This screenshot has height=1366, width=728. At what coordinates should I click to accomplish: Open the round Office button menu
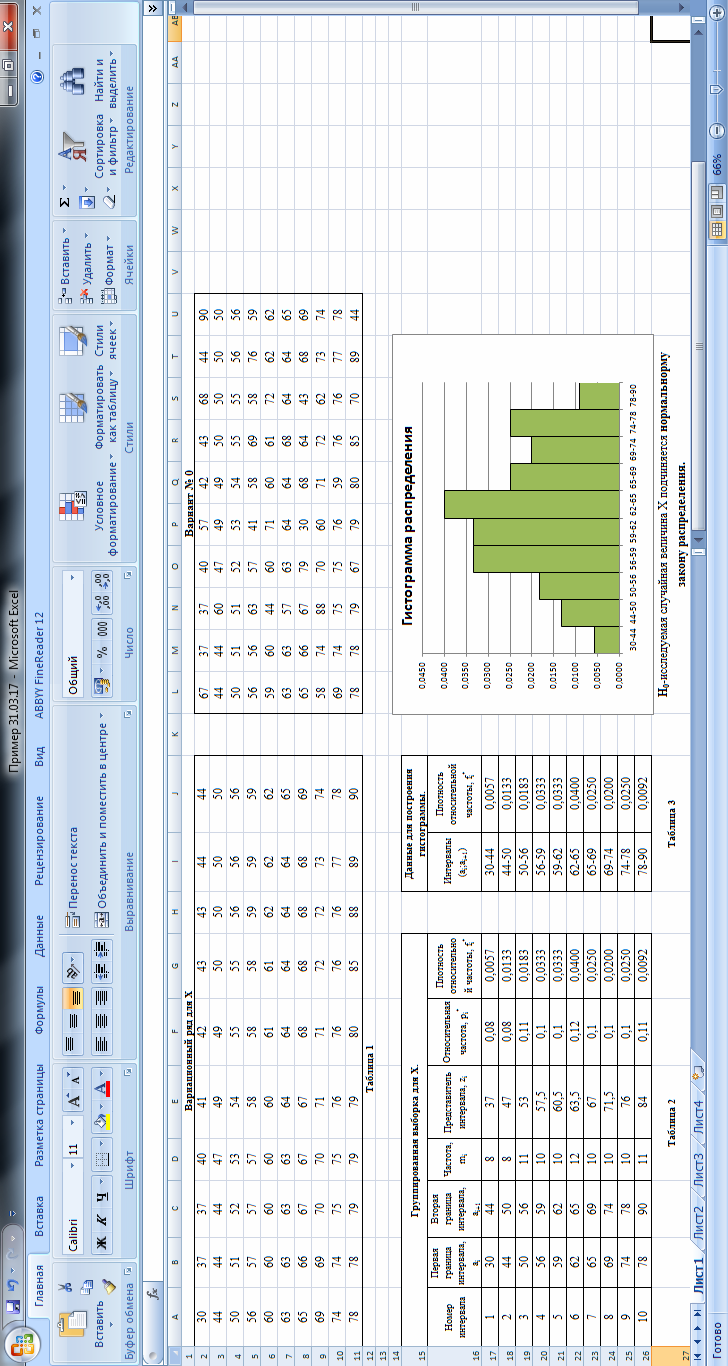pyautogui.click(x=23, y=1346)
